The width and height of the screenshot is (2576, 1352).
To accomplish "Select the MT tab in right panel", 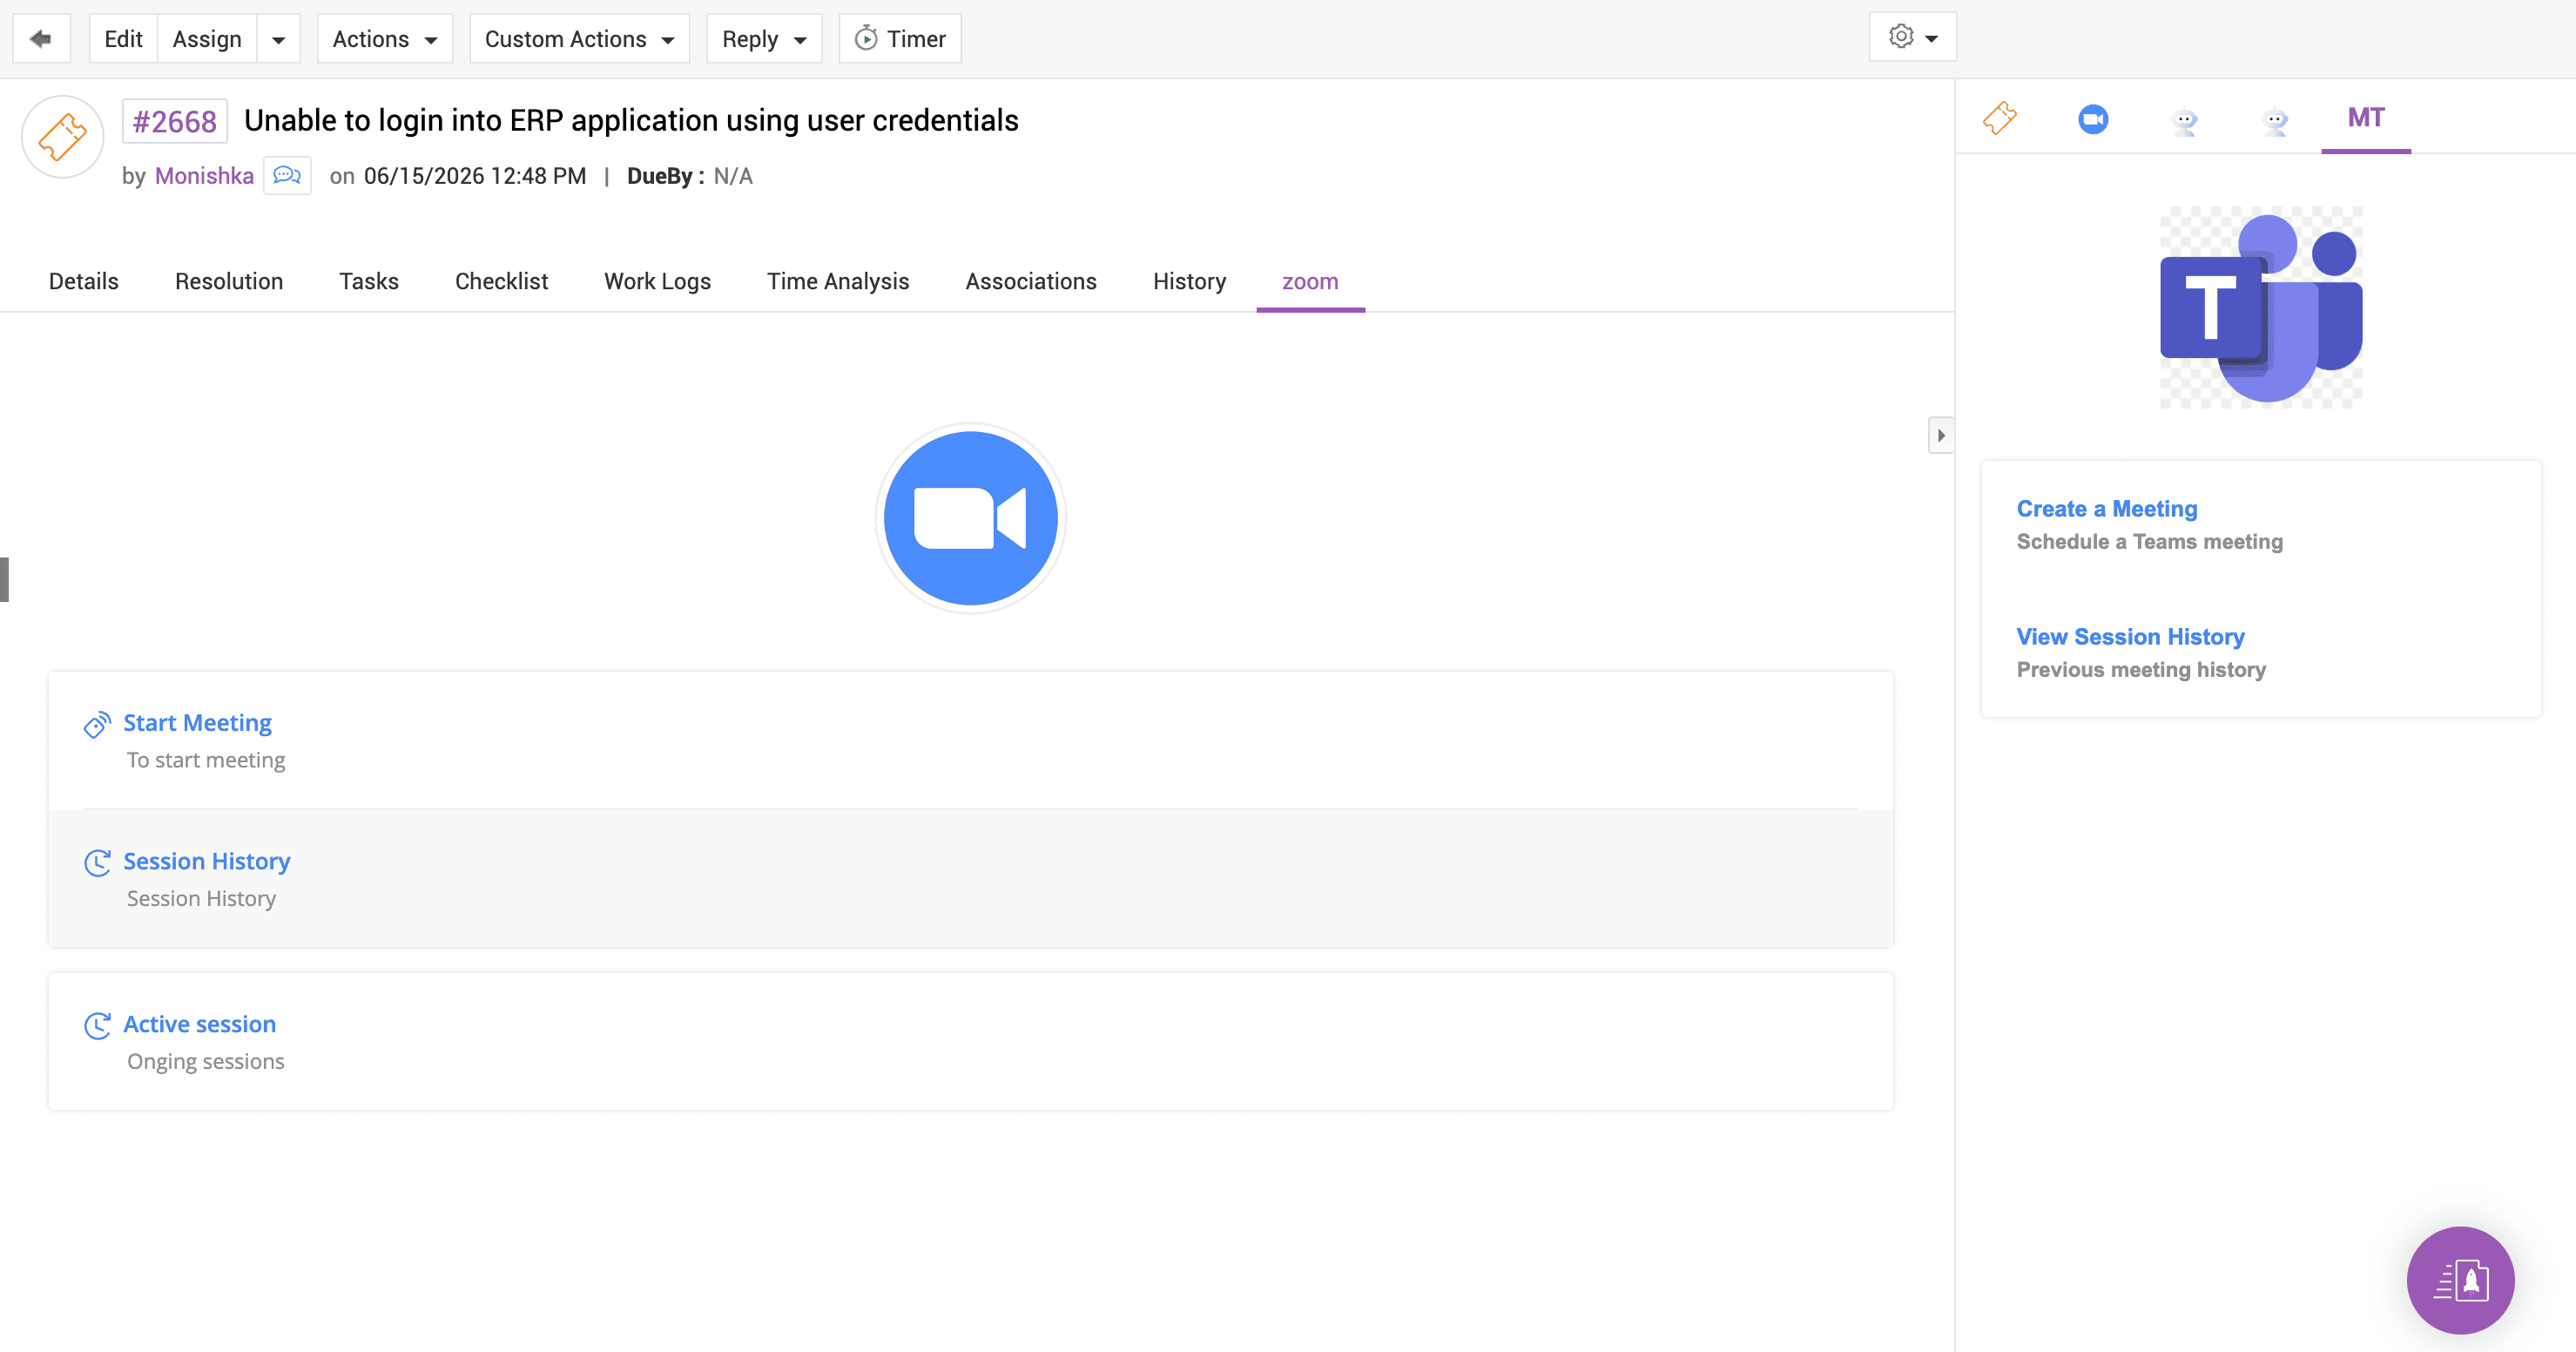I will click(x=2366, y=118).
